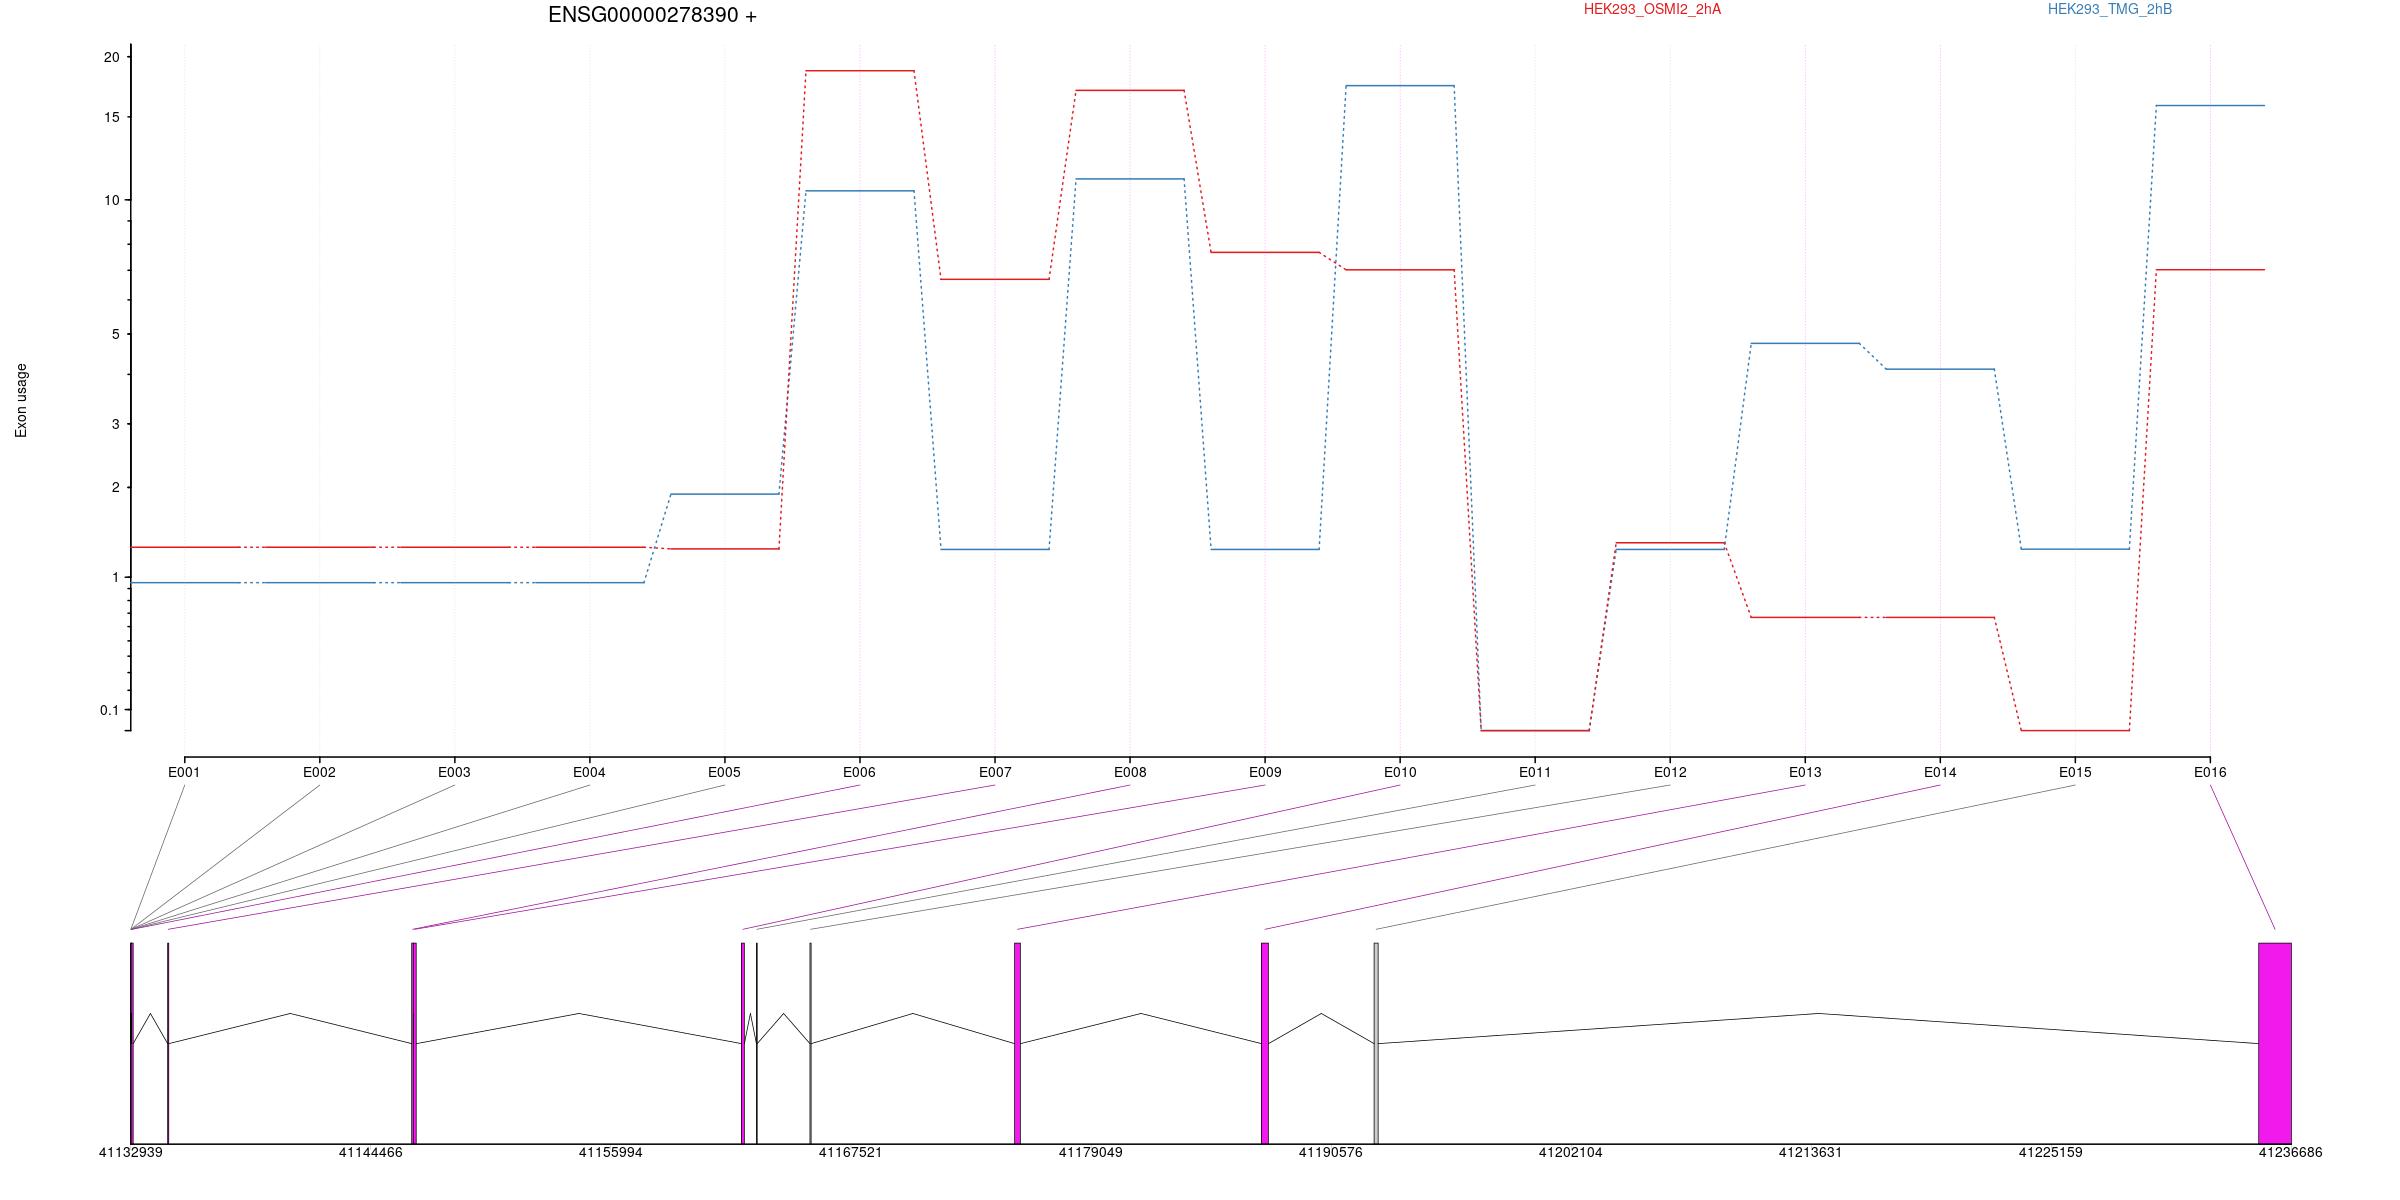Click the E002 exon label

[319, 772]
